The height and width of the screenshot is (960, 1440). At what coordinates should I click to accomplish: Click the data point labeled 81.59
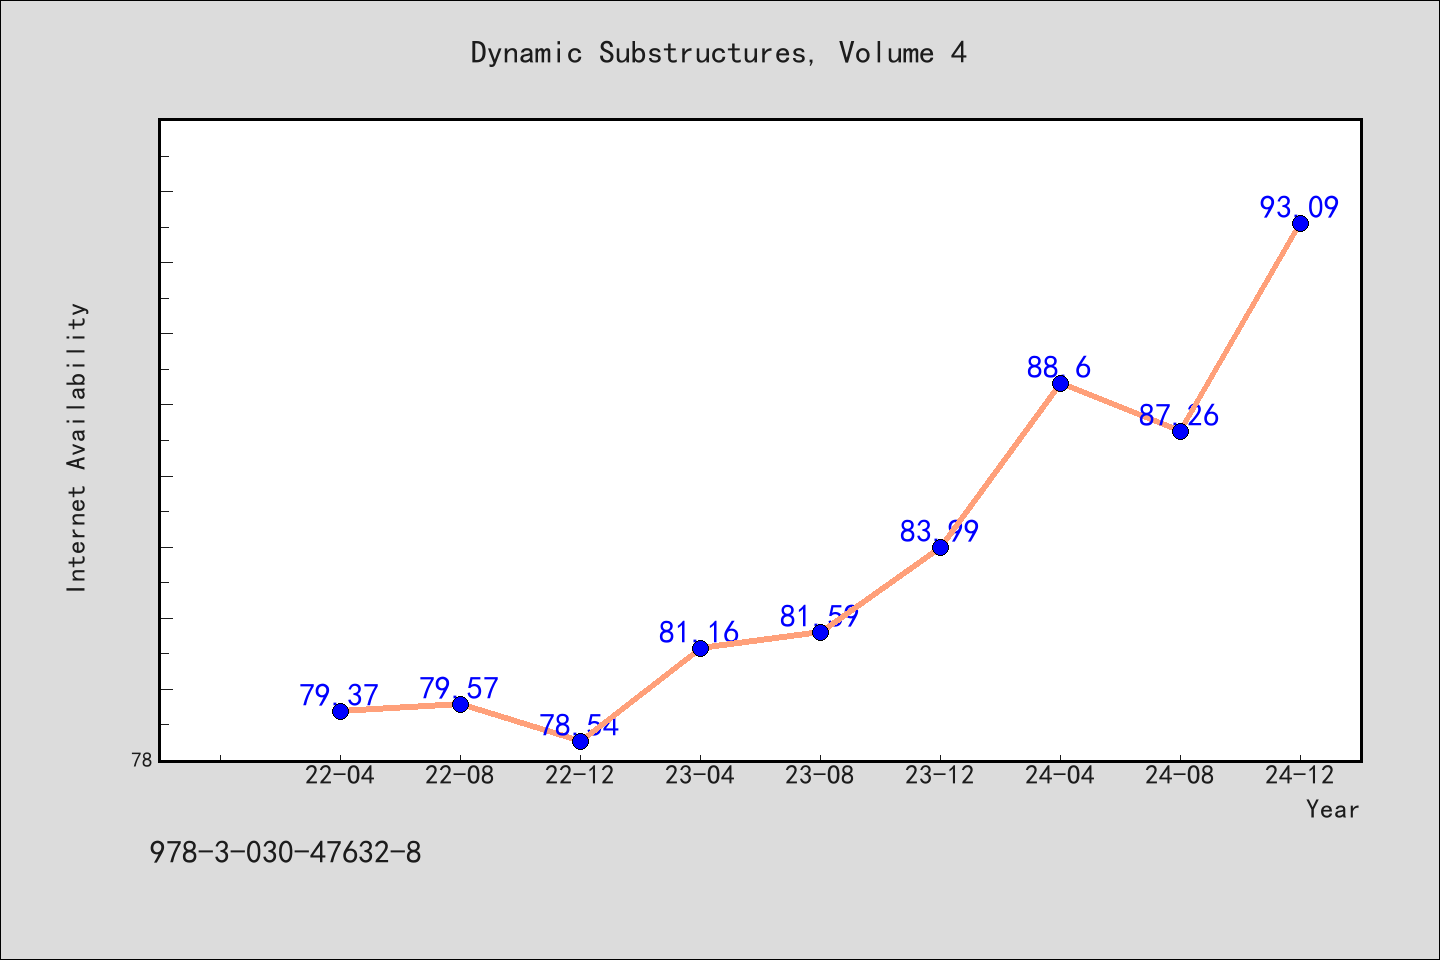(x=820, y=632)
